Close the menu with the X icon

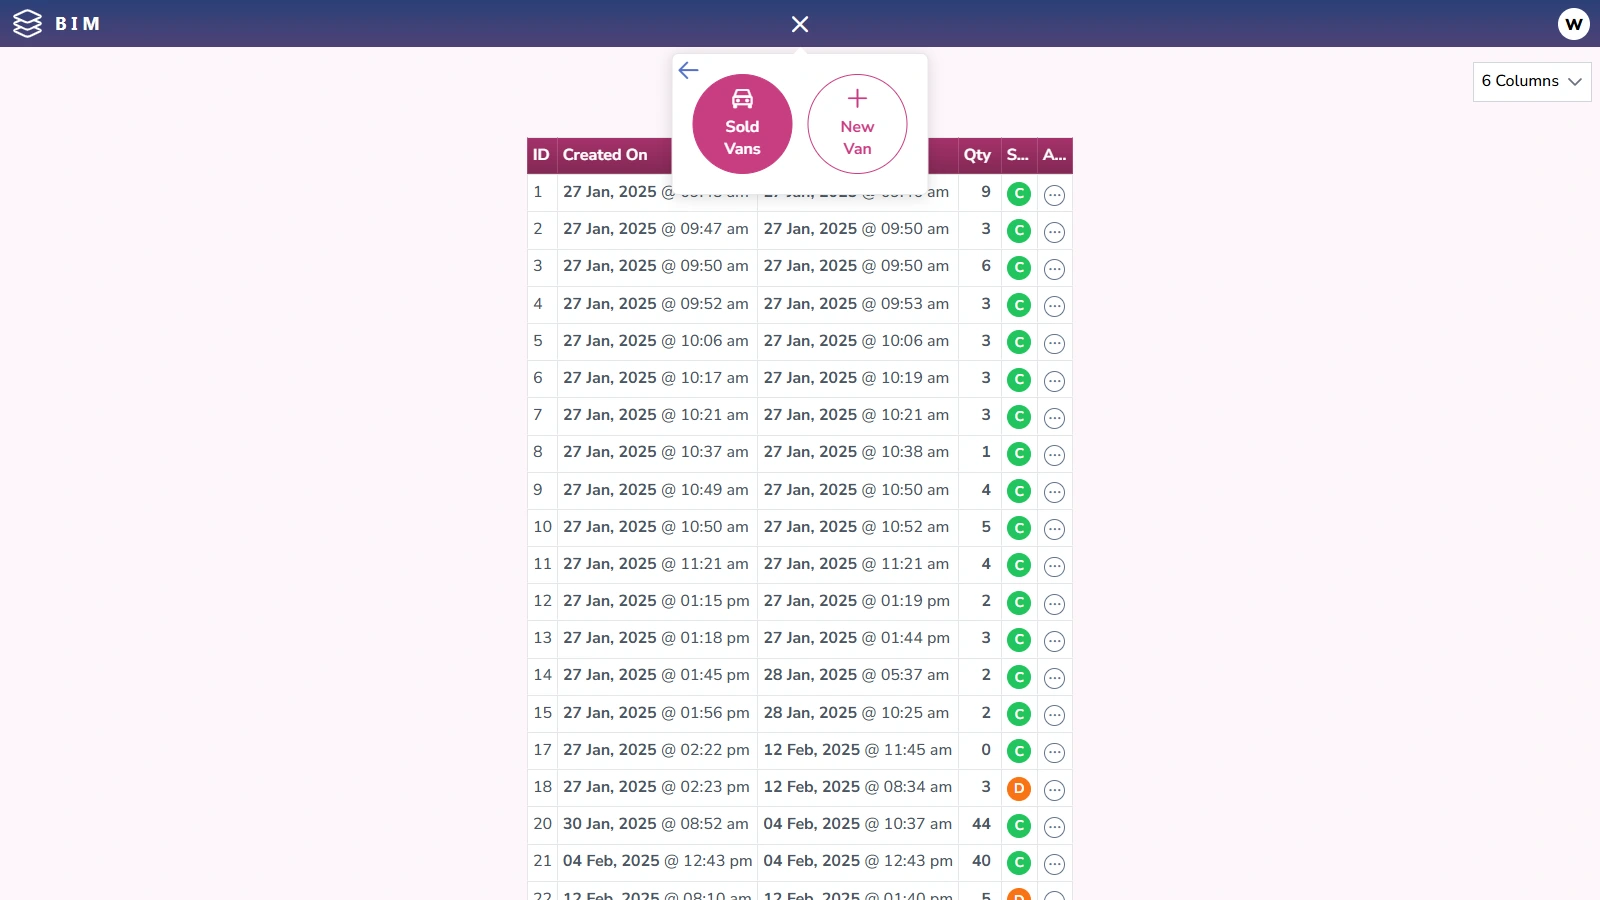point(799,24)
